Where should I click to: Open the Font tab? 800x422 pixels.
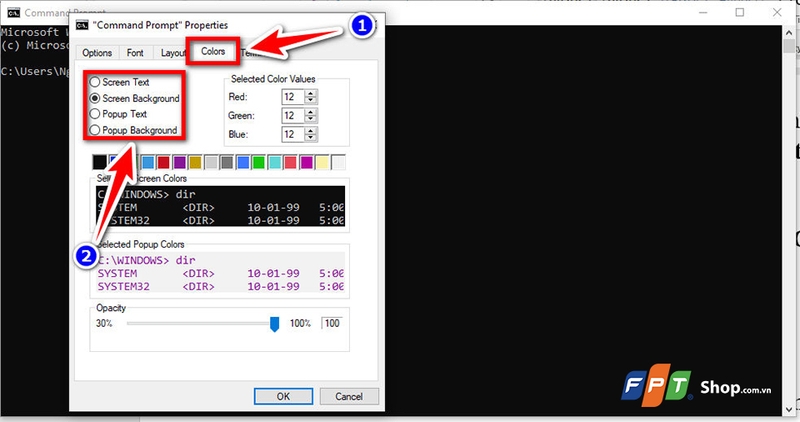point(135,53)
